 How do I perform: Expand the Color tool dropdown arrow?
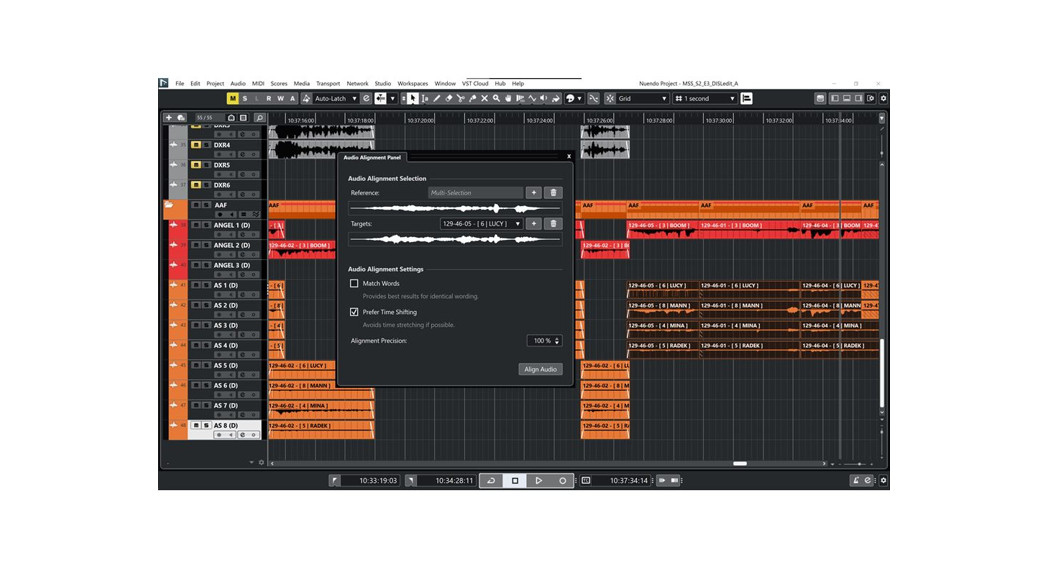(579, 98)
